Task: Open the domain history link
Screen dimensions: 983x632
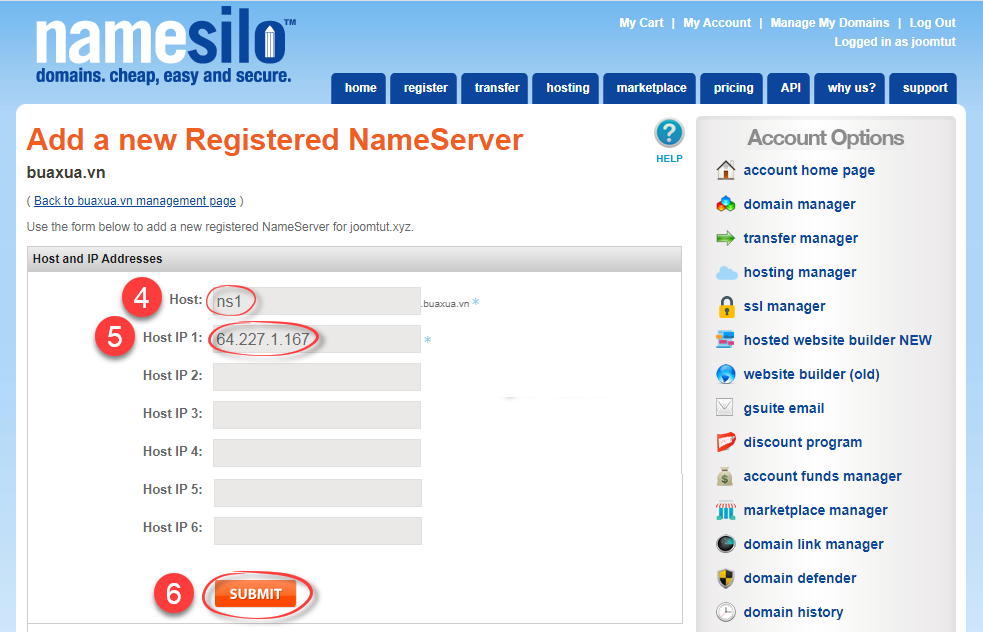Action: [793, 612]
